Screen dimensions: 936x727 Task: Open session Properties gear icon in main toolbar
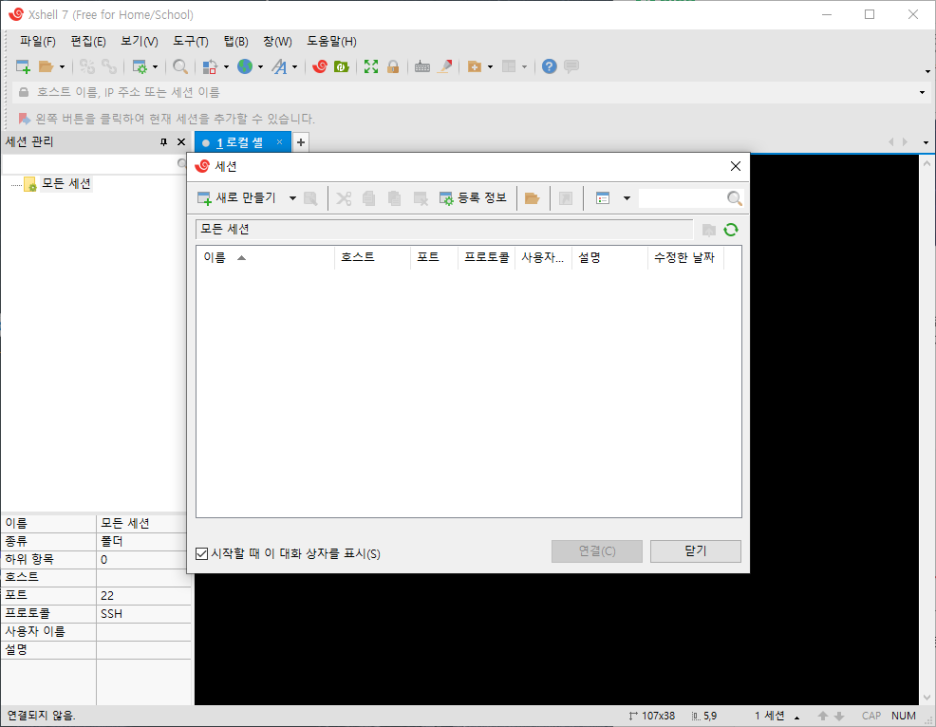(140, 66)
